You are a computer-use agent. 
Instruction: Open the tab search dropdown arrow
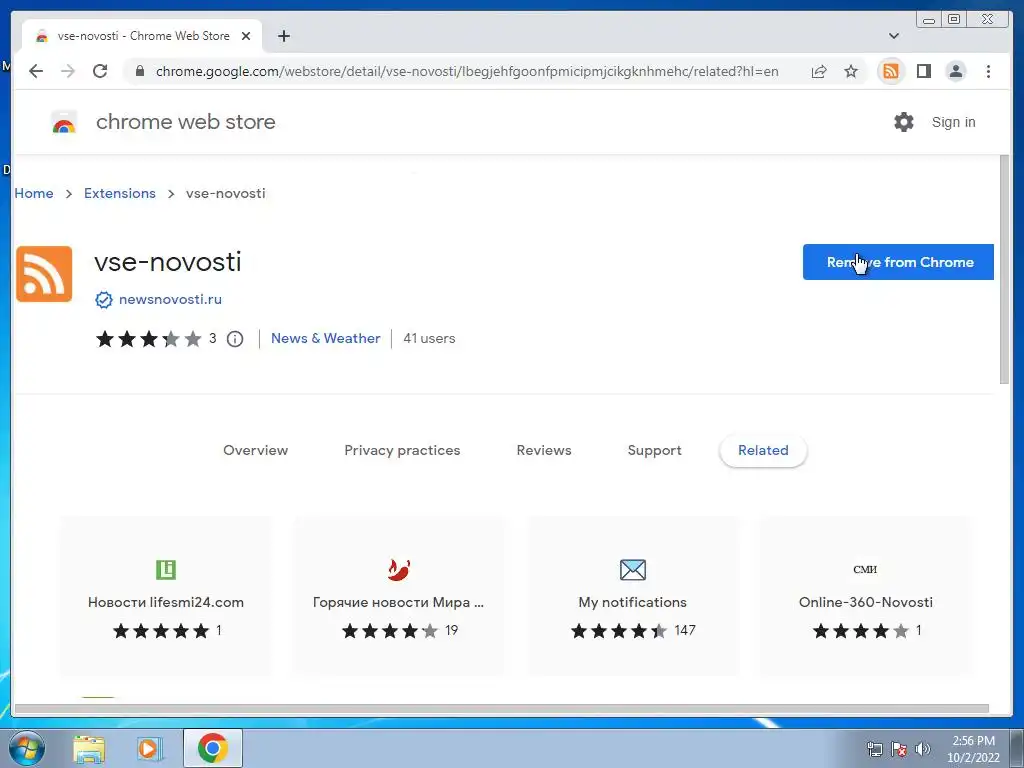click(894, 36)
